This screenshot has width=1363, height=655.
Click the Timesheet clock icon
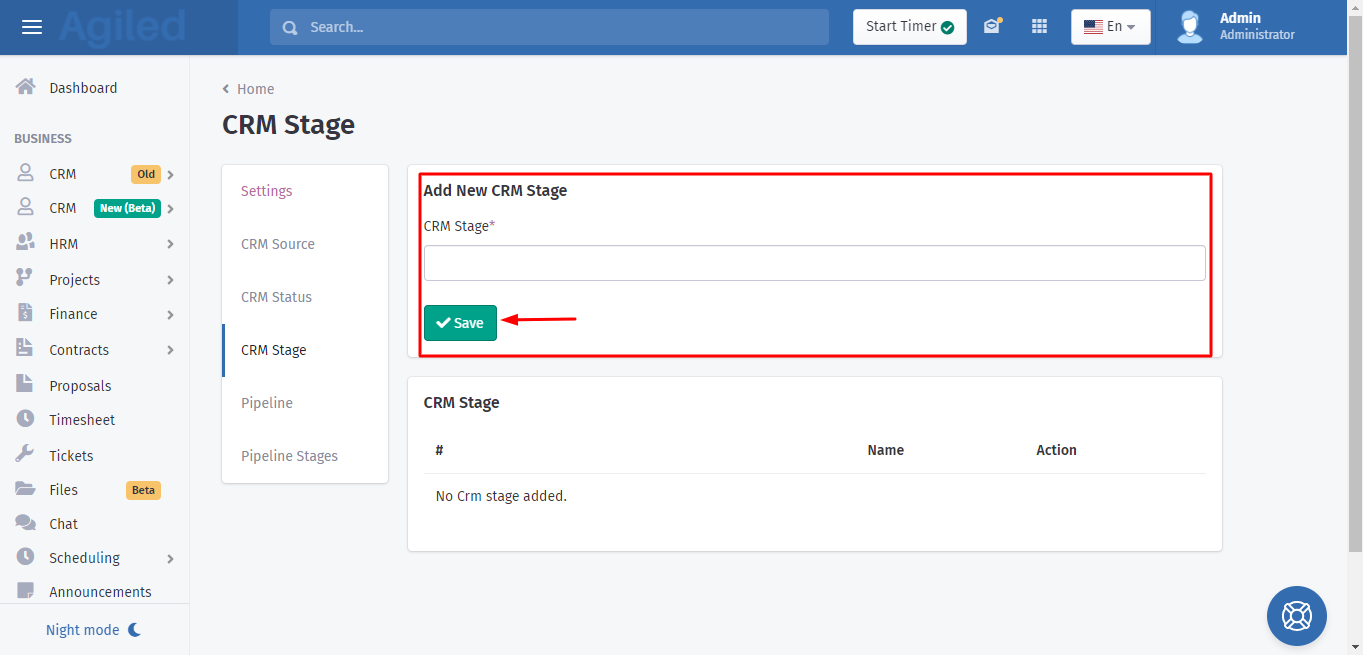coord(26,420)
